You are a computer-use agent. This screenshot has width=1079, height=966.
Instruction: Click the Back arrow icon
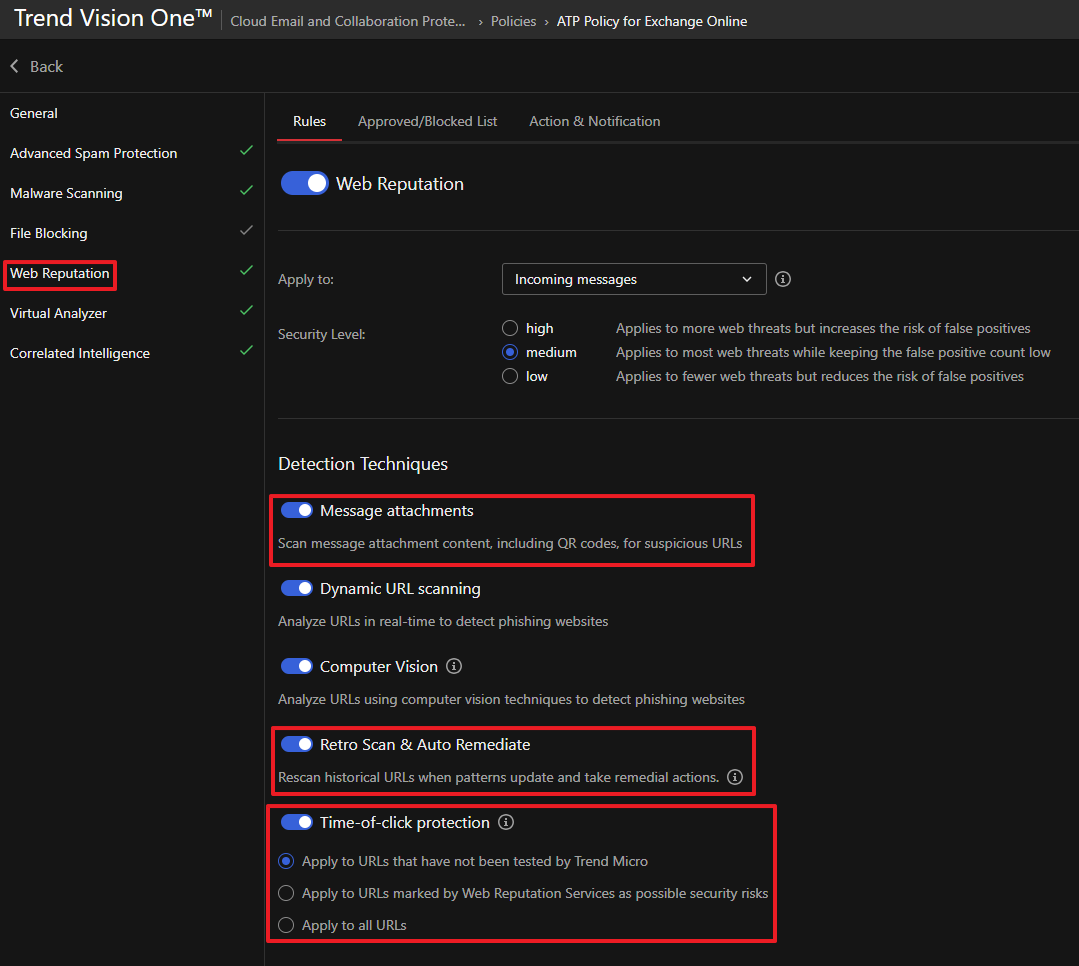click(15, 66)
